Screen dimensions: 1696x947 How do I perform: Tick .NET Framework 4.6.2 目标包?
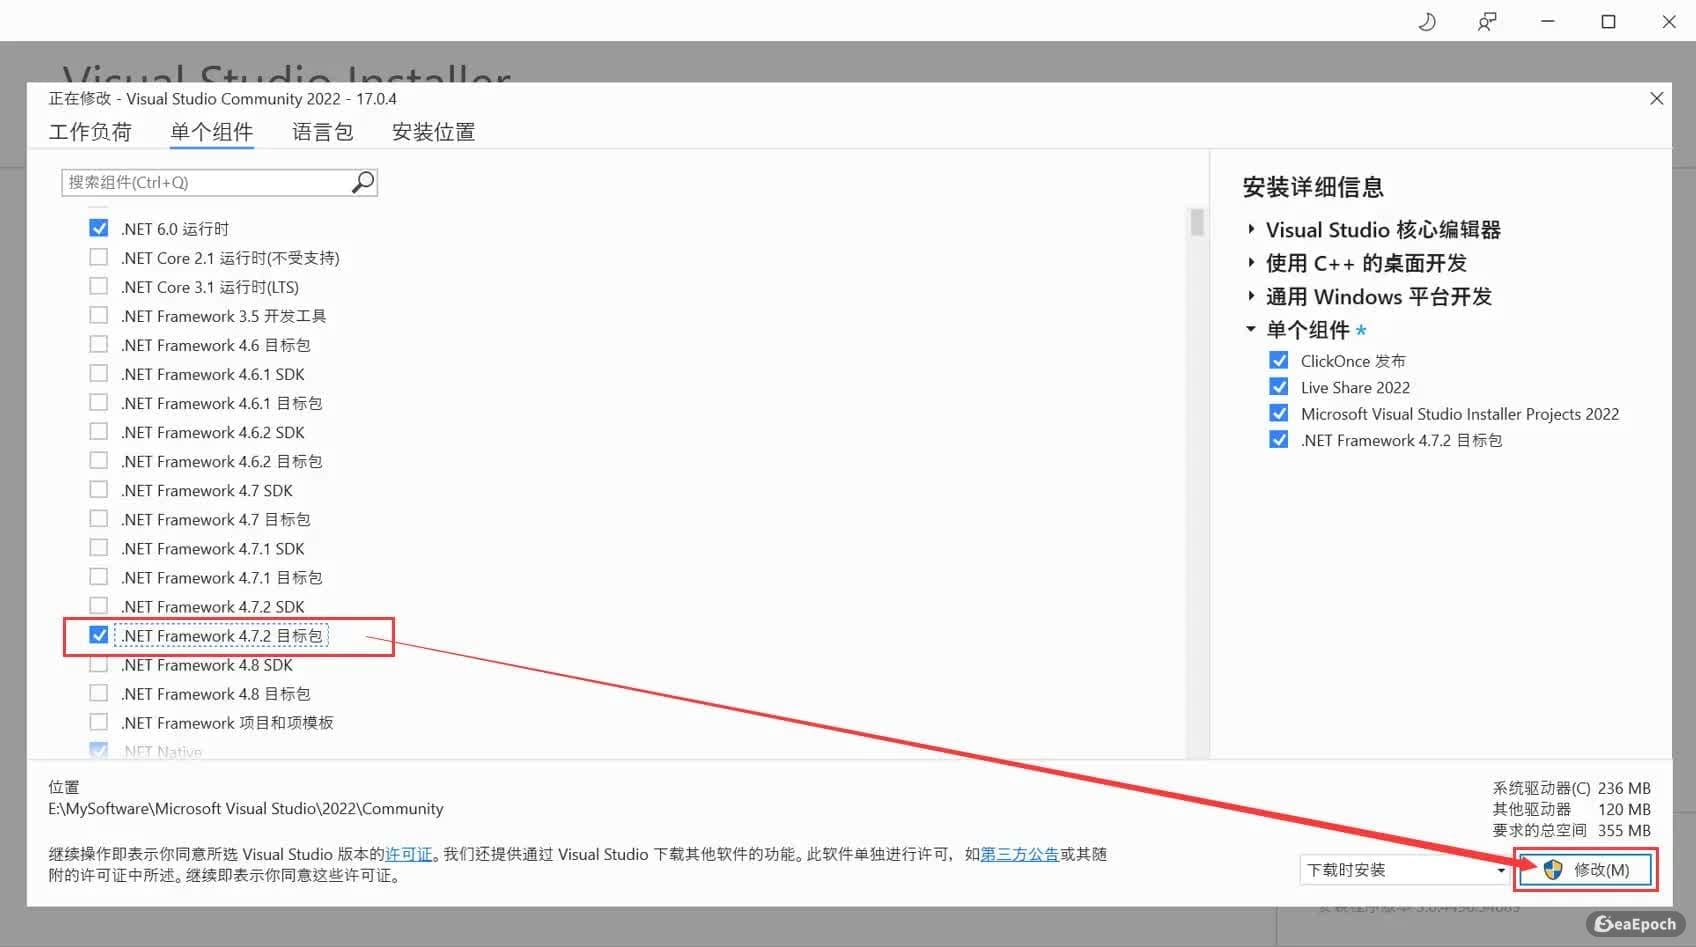99,460
